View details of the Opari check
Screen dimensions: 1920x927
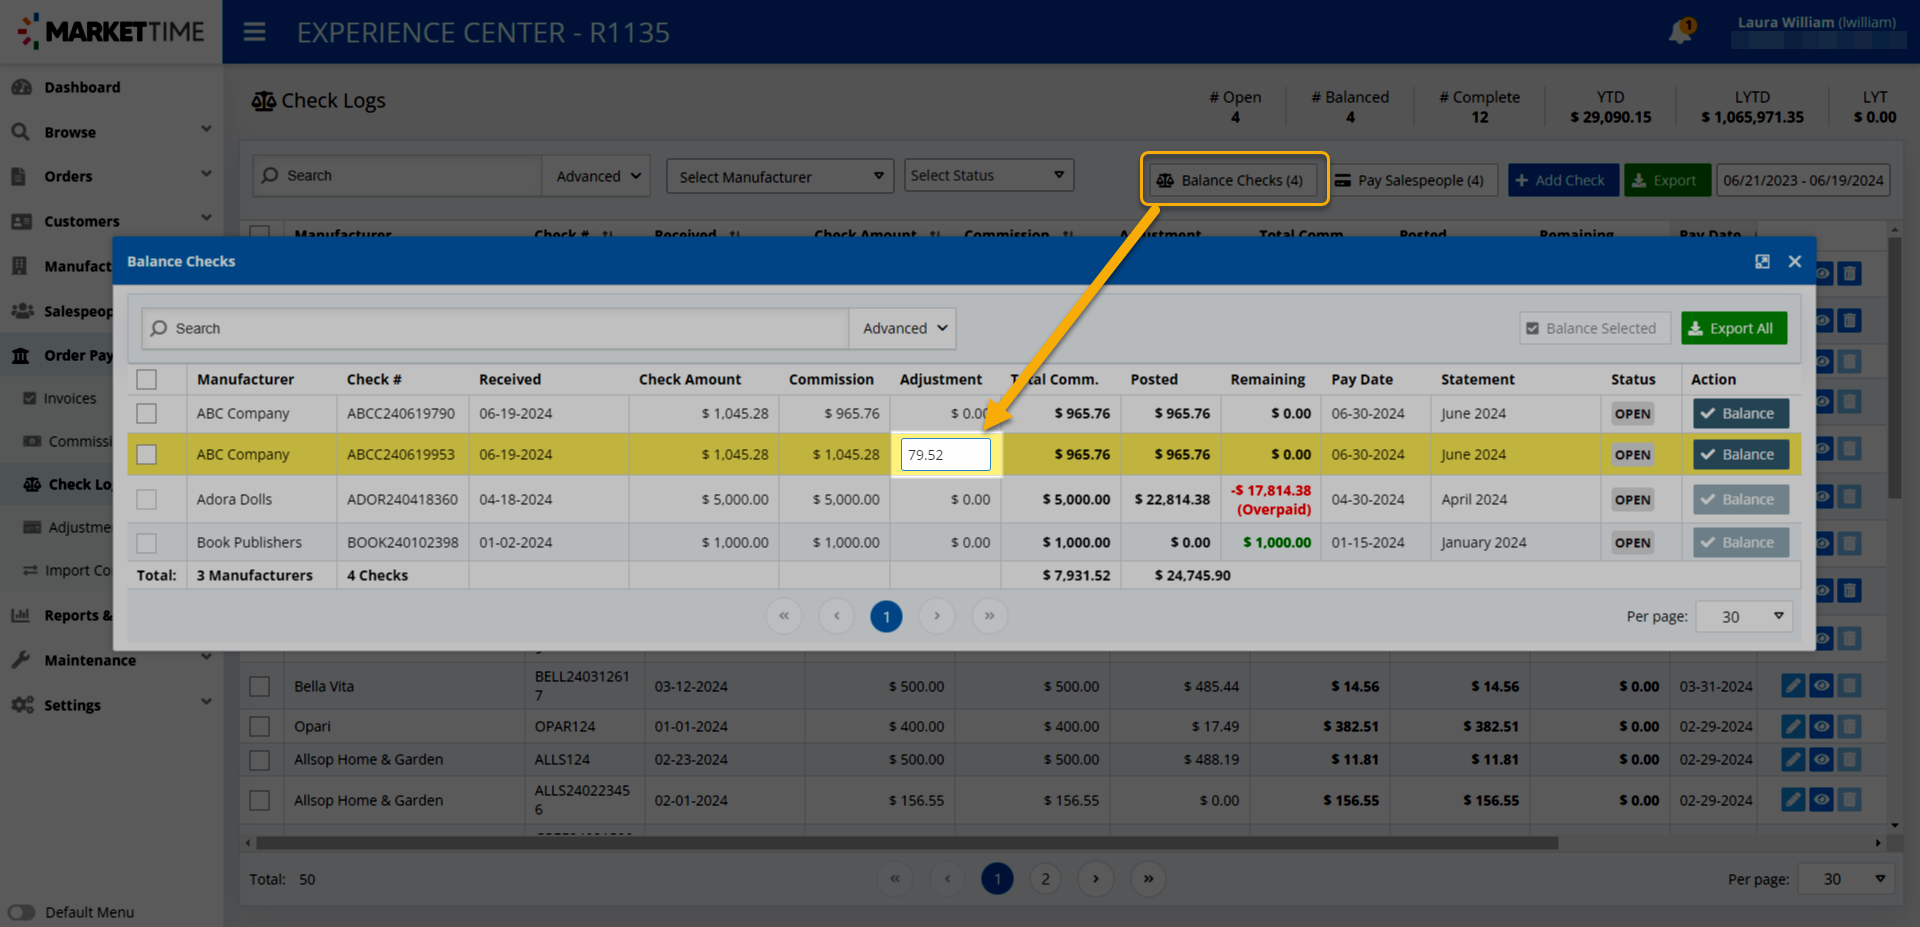pyautogui.click(x=1822, y=727)
